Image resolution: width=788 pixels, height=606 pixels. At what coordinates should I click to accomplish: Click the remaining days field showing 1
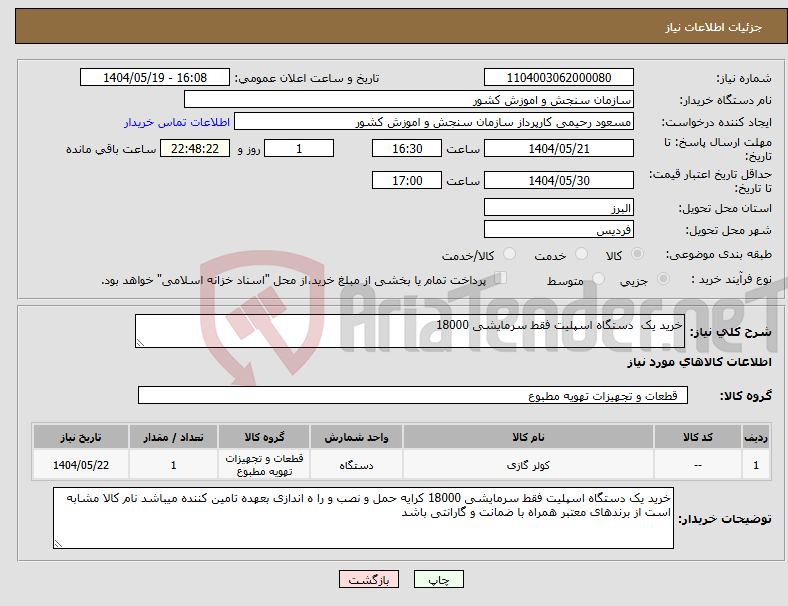pos(299,148)
